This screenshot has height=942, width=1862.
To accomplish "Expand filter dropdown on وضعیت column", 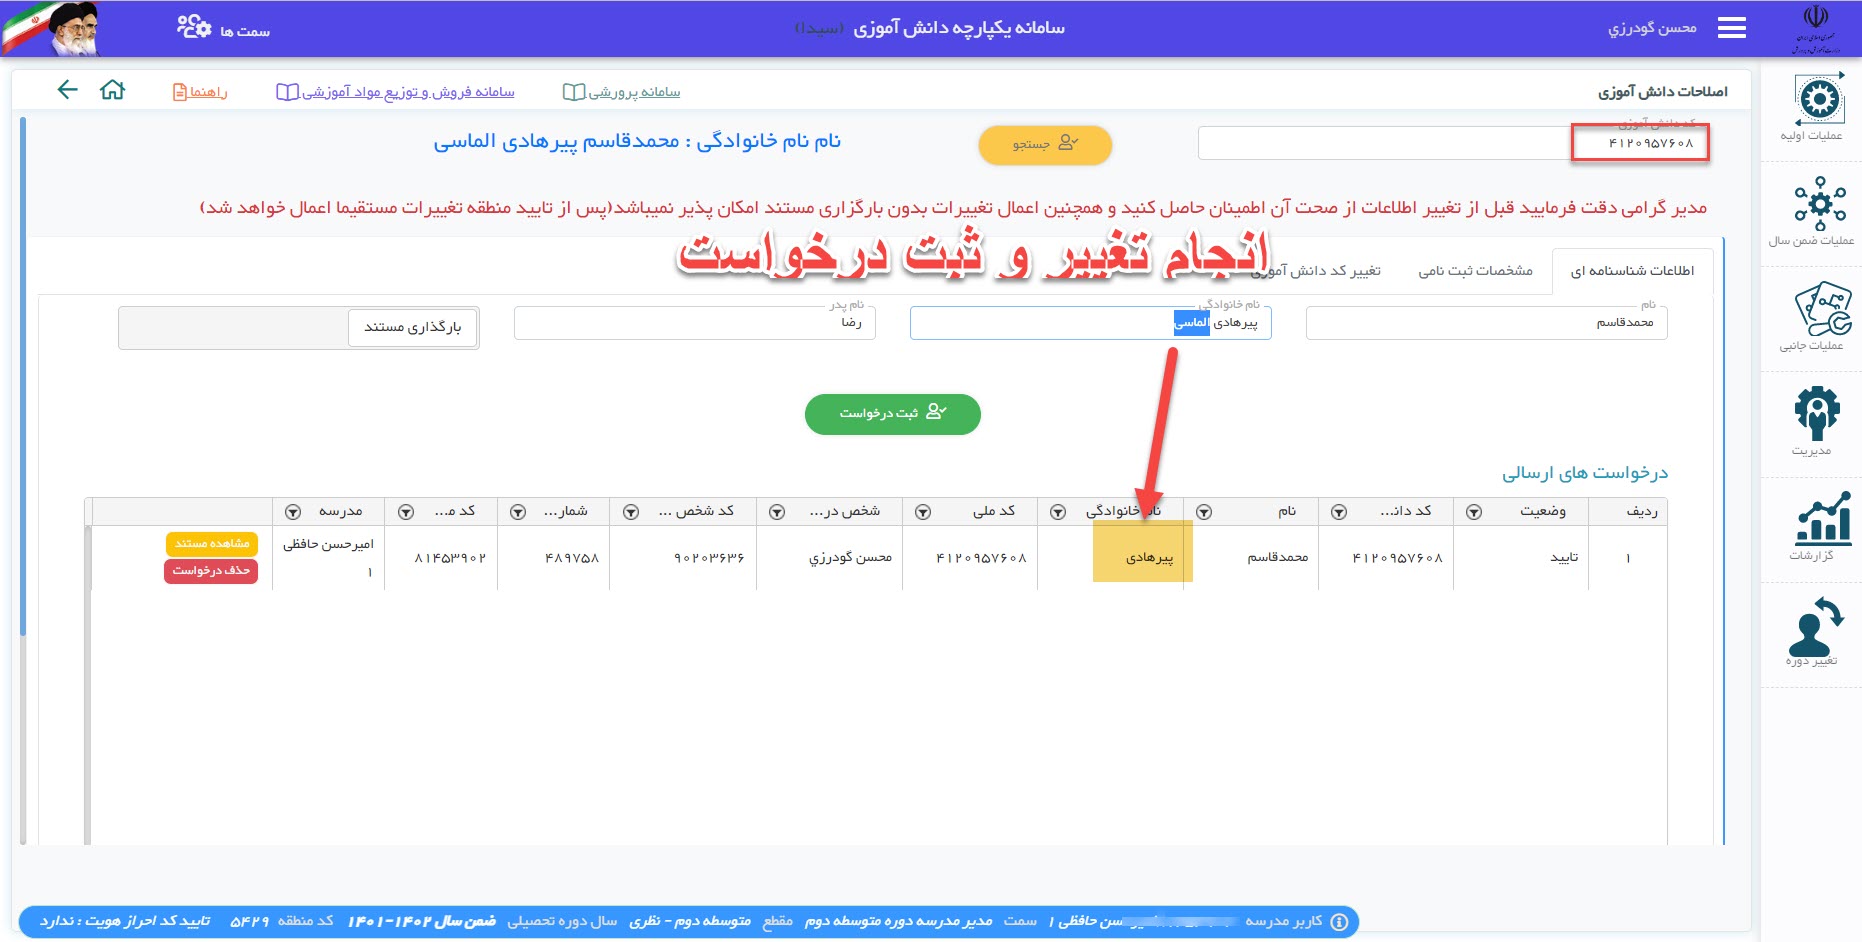I will tap(1473, 512).
